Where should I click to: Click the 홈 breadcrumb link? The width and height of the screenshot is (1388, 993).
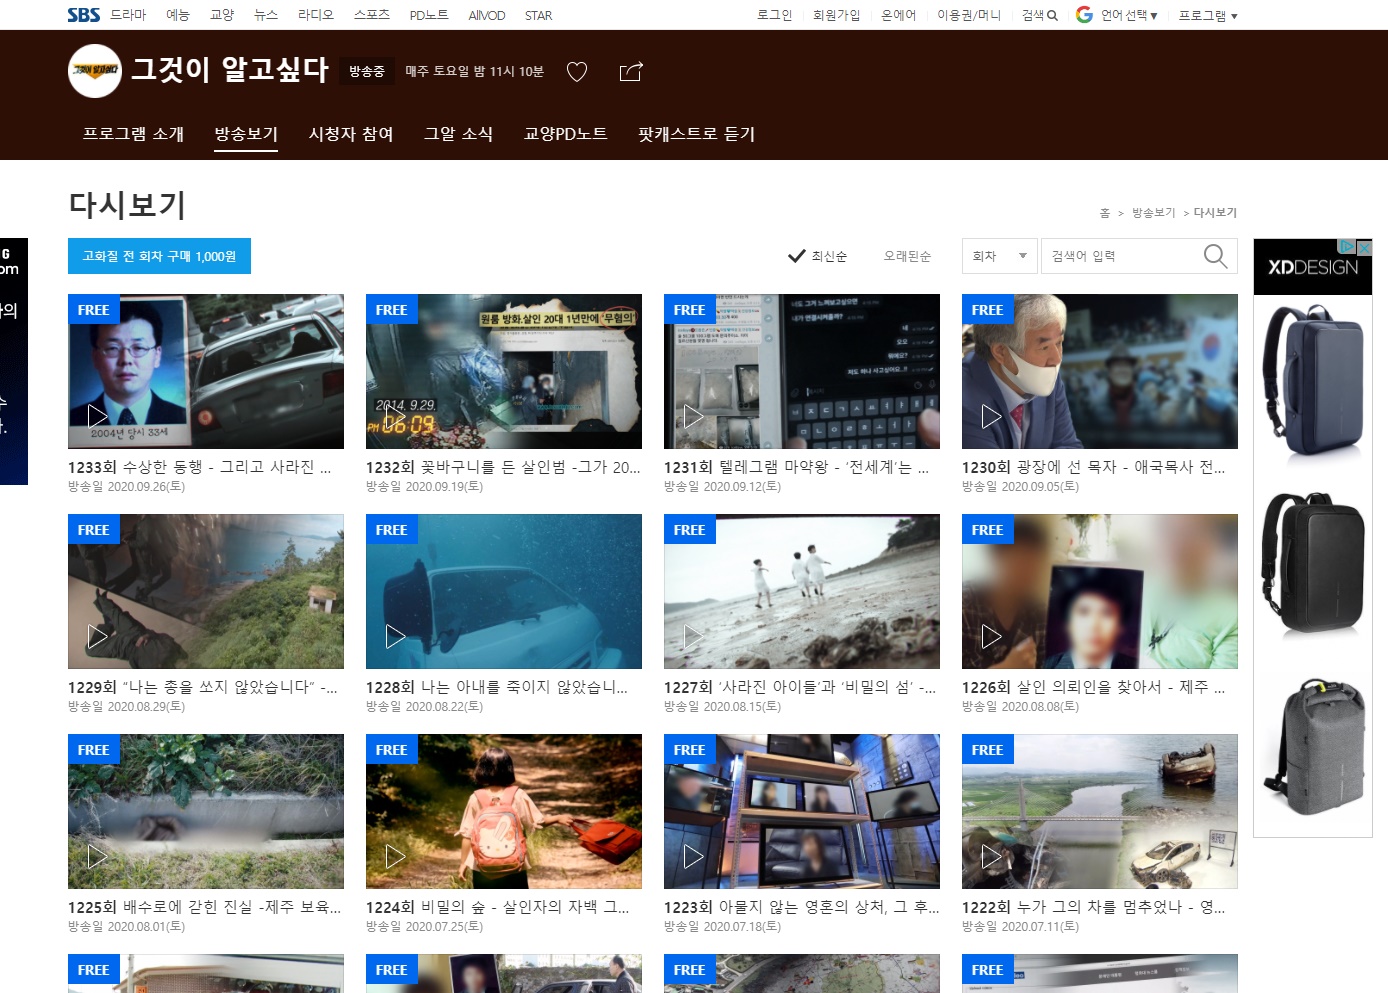click(x=1105, y=213)
